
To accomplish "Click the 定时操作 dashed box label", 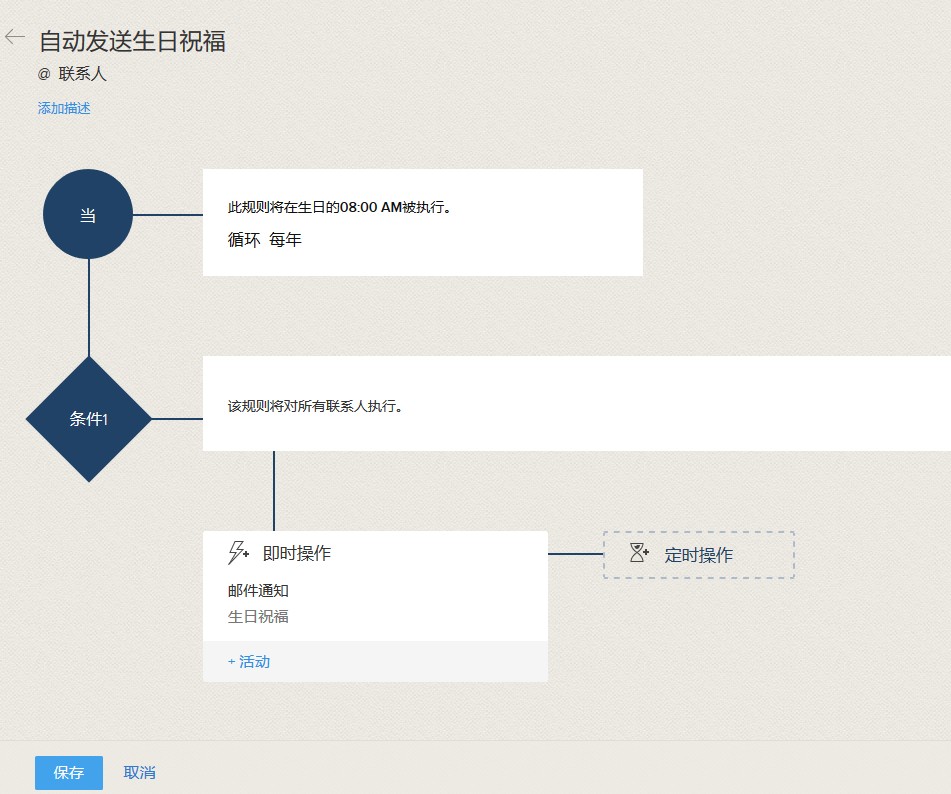I will (x=699, y=555).
